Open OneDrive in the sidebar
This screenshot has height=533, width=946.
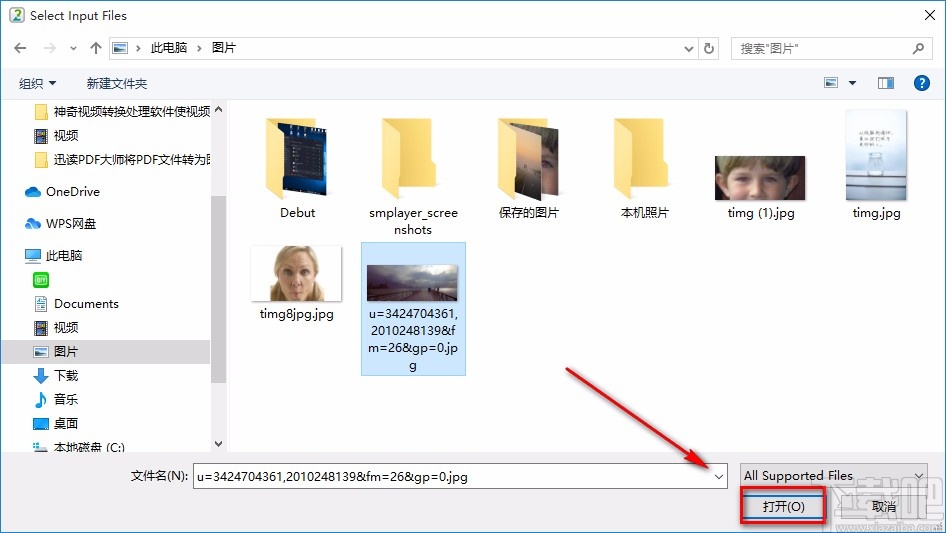(x=62, y=192)
